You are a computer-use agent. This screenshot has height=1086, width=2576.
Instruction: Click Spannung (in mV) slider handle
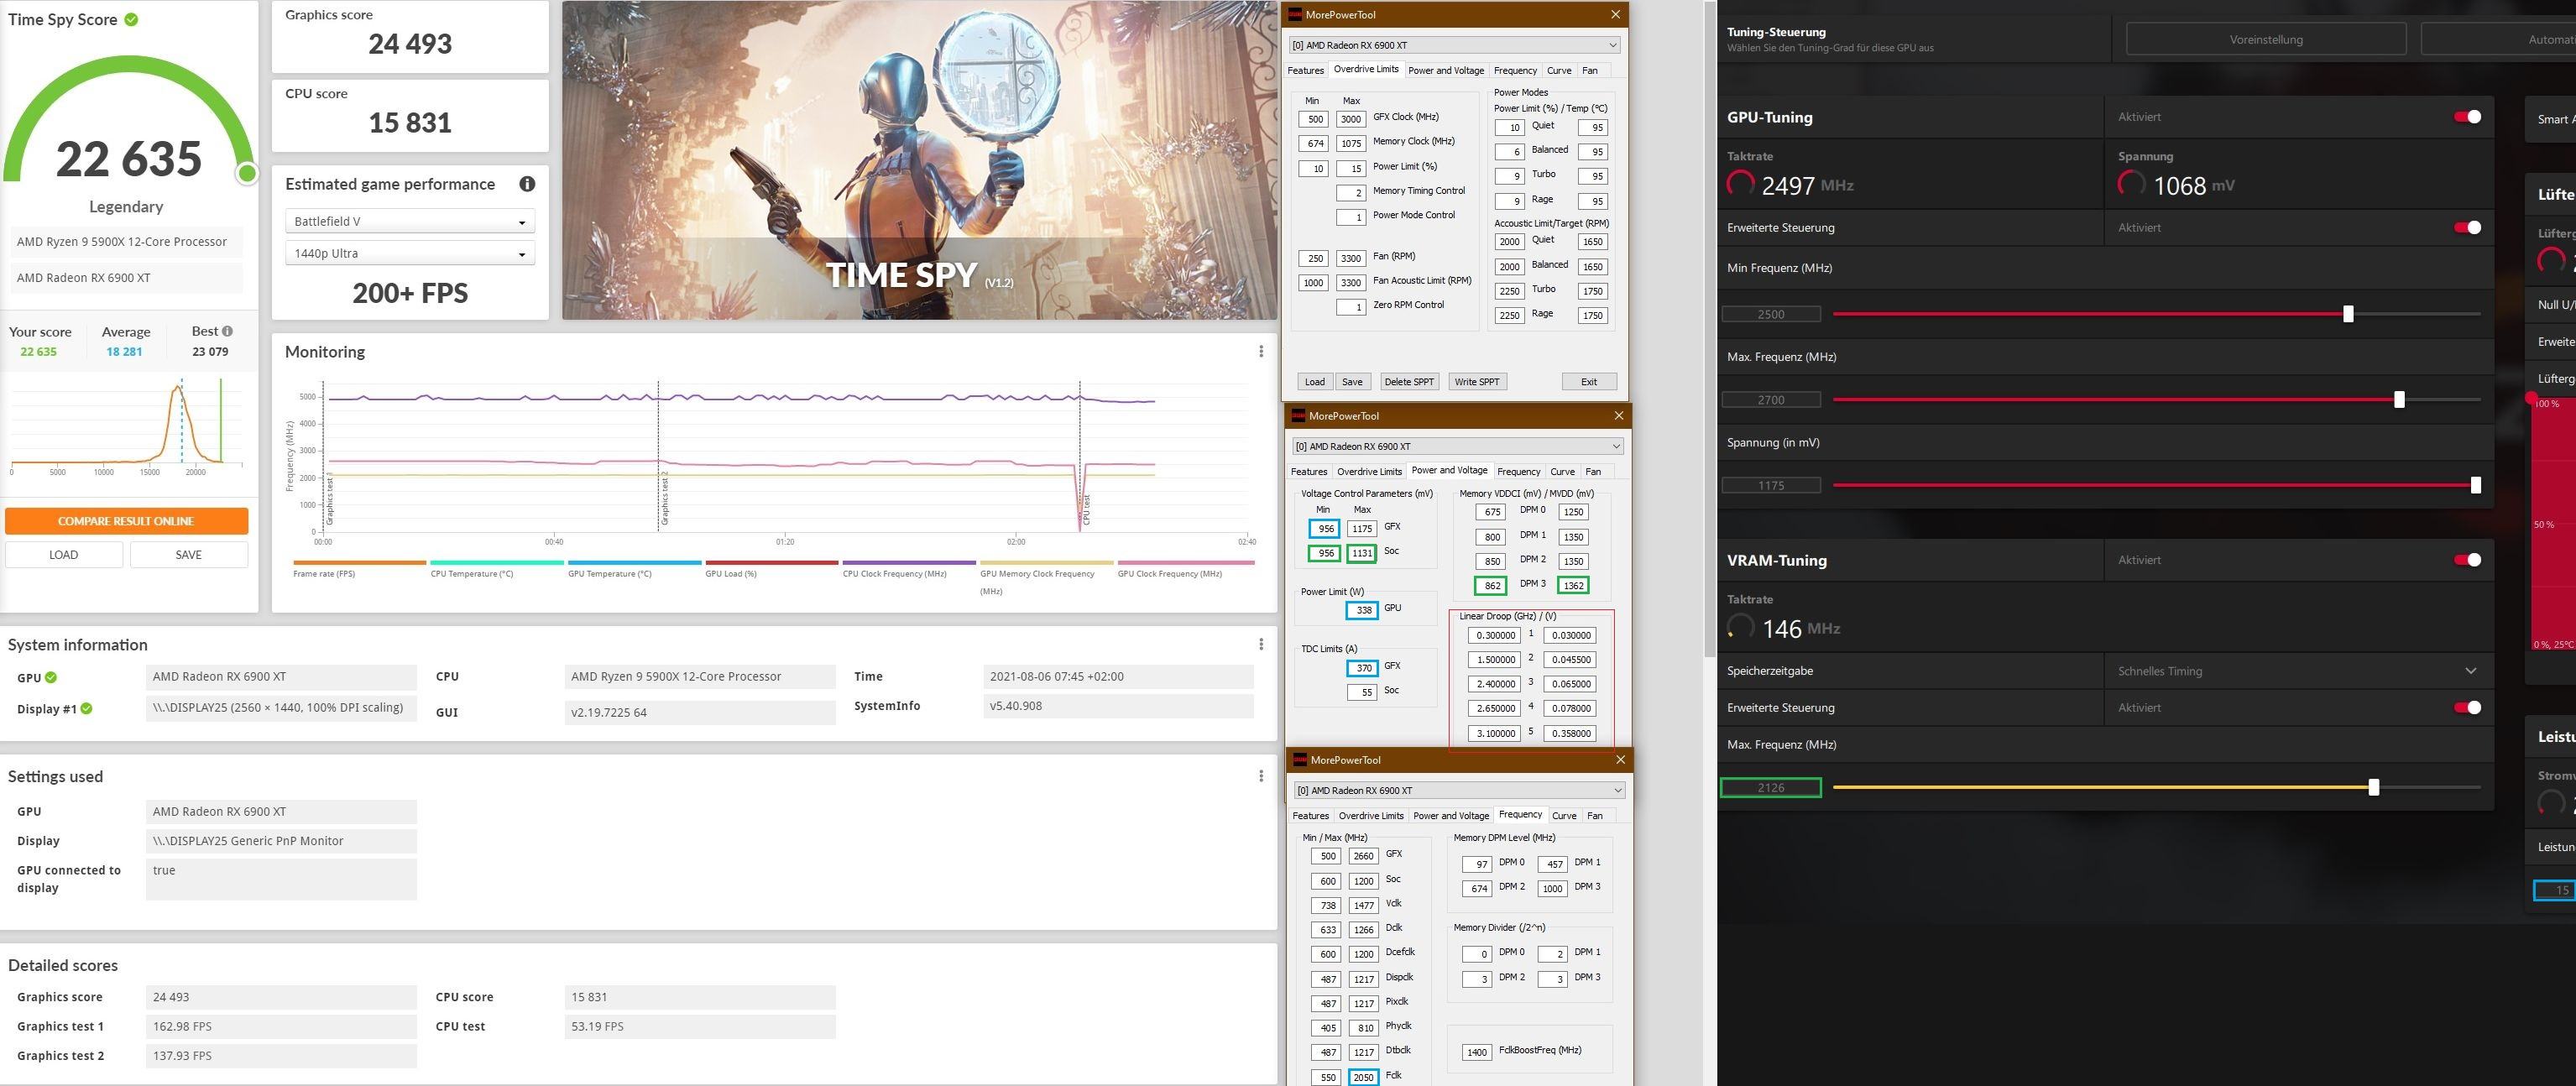pyautogui.click(x=2476, y=485)
